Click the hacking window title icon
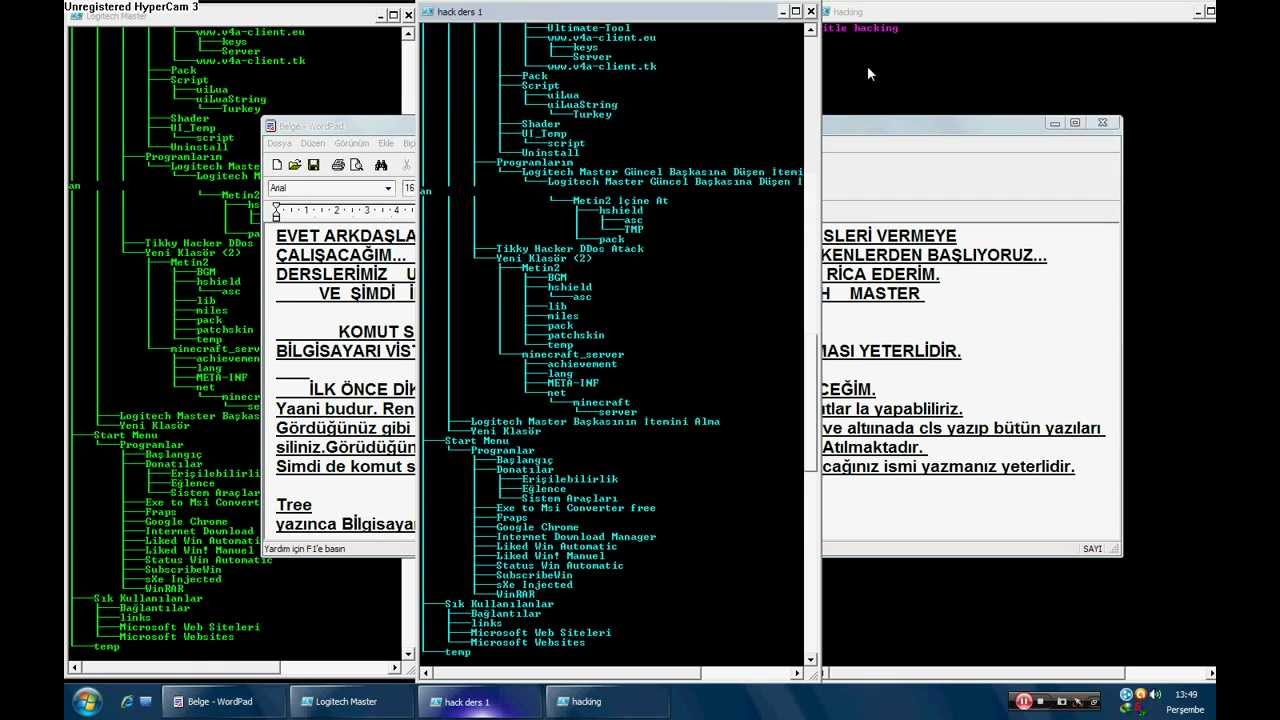The height and width of the screenshot is (720, 1280). [x=826, y=12]
